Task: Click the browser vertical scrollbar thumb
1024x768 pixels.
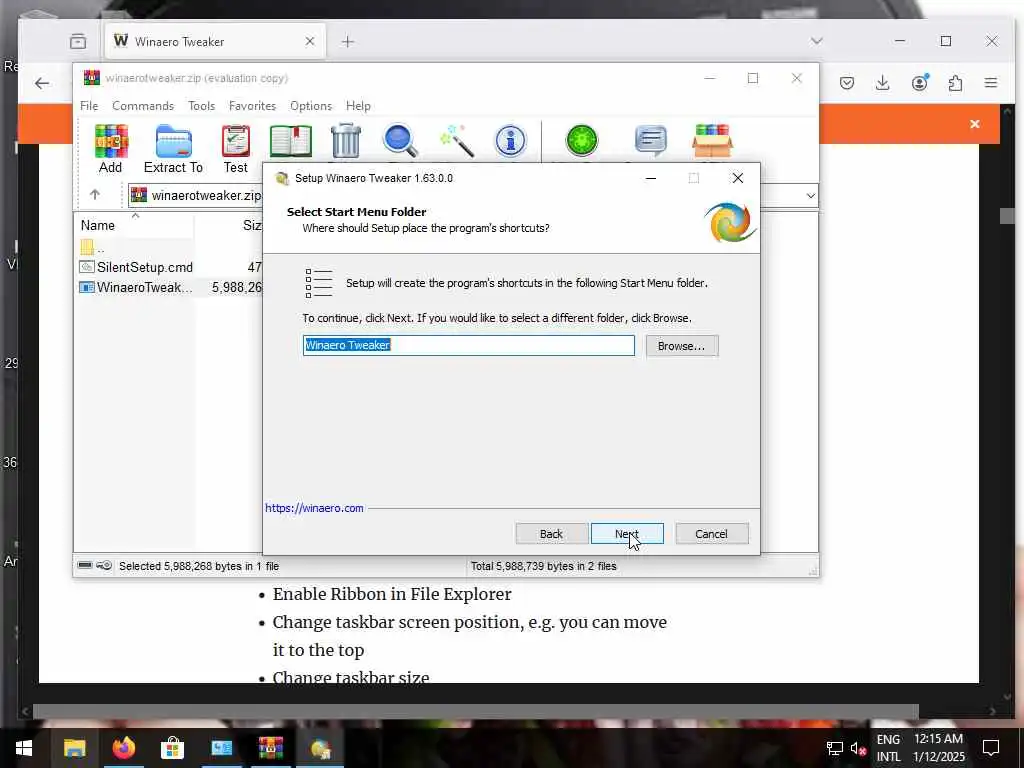Action: [x=1007, y=216]
